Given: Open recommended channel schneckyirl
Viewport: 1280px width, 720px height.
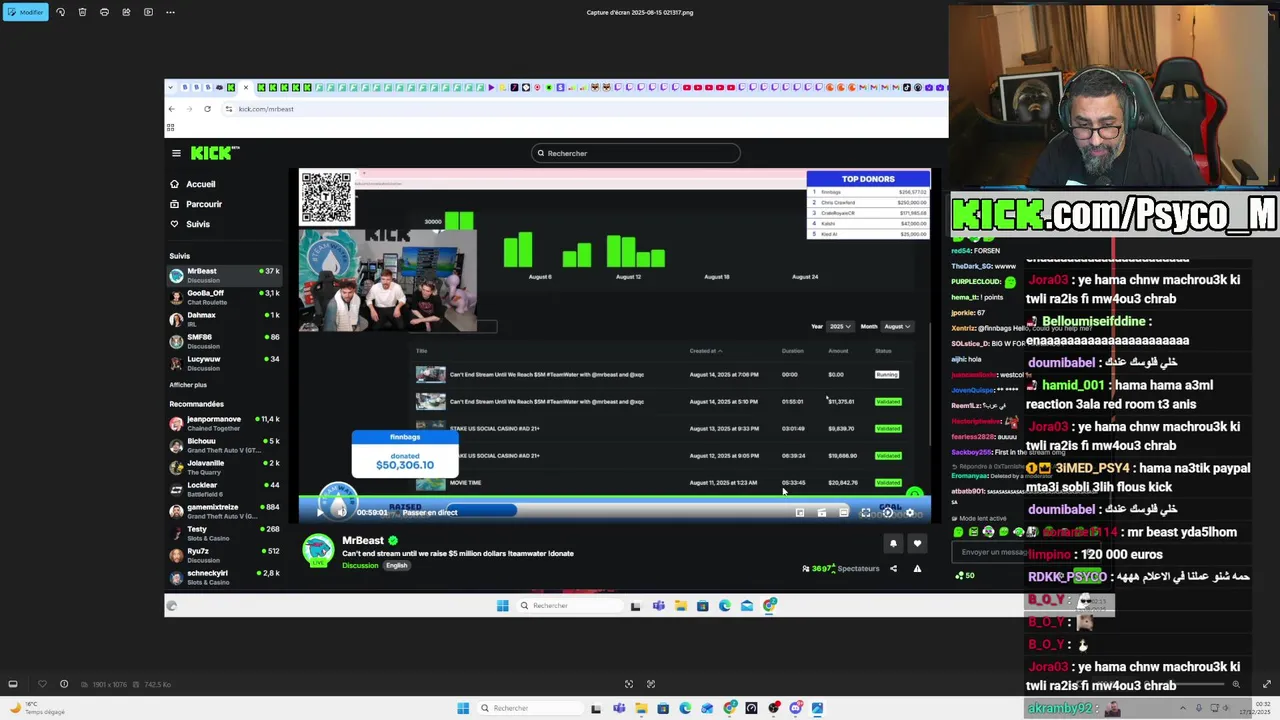Looking at the screenshot, I should click(x=225, y=577).
